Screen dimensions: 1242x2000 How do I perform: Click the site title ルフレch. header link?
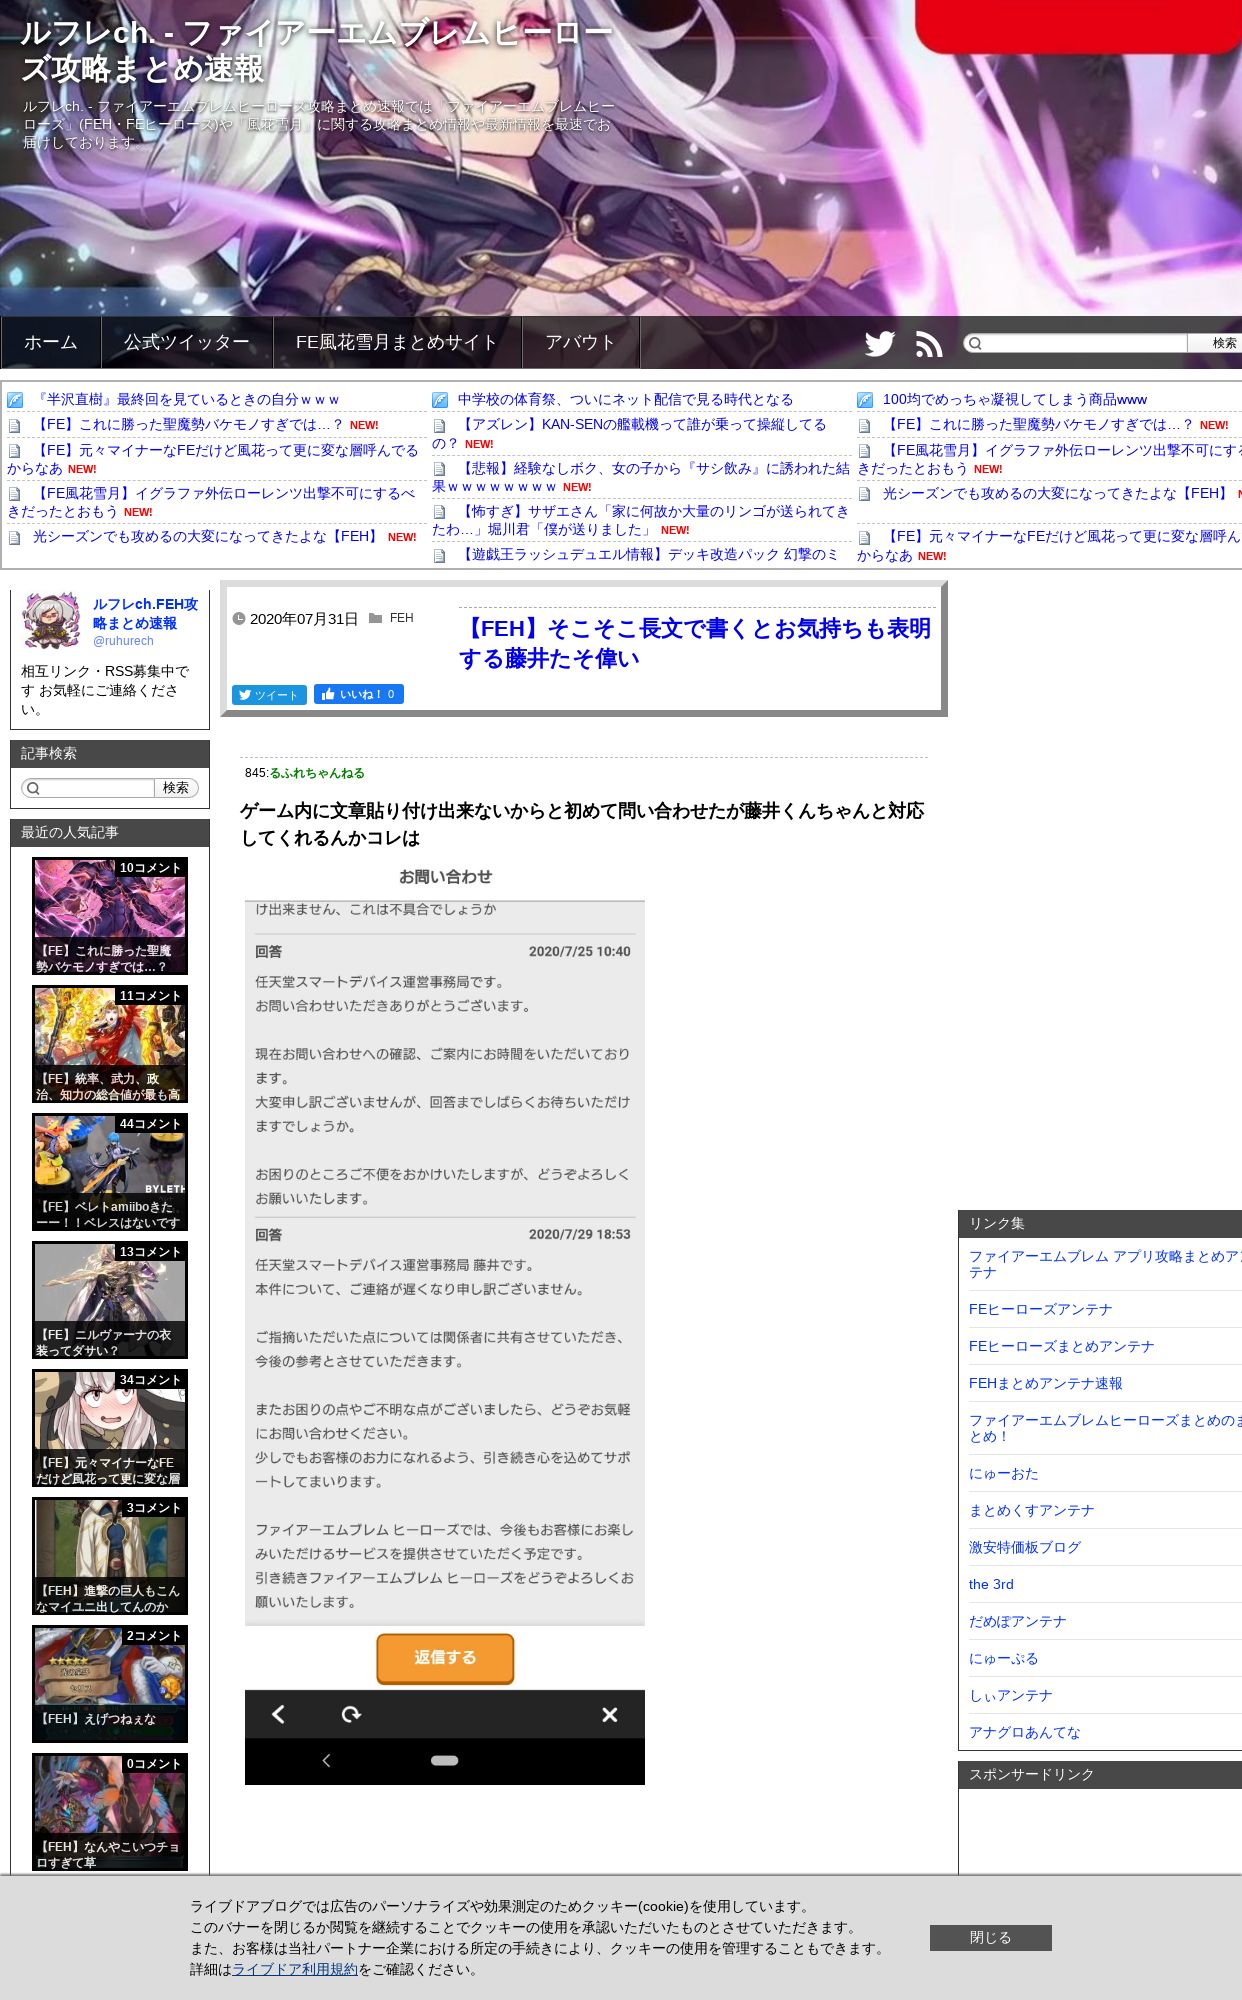coord(316,50)
